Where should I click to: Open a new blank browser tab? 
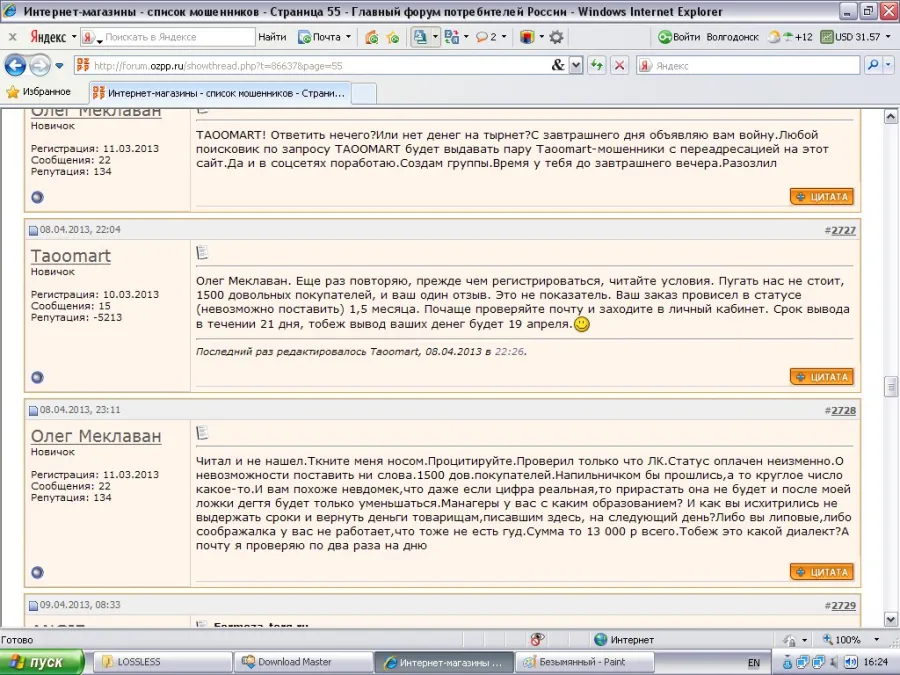[363, 94]
